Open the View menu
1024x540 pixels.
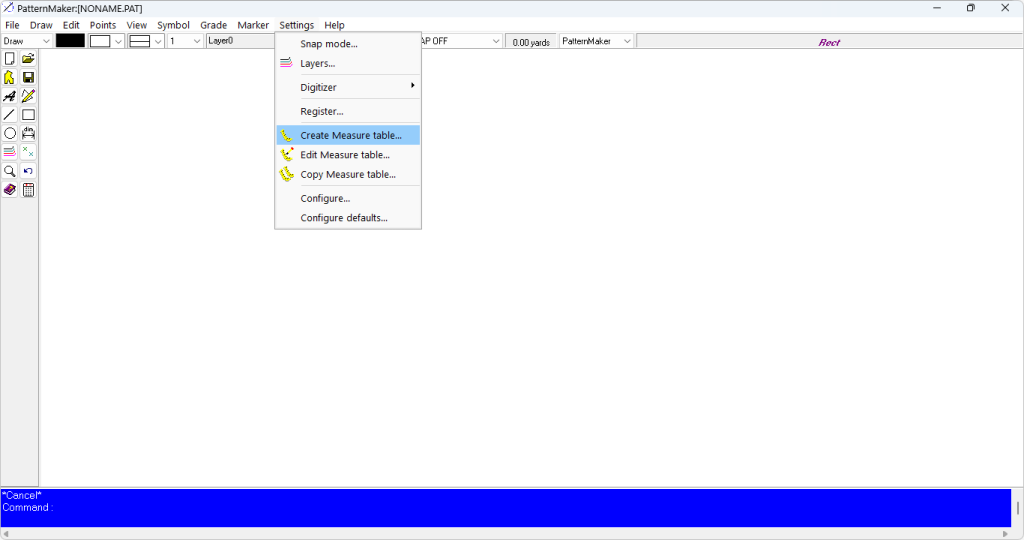[136, 25]
